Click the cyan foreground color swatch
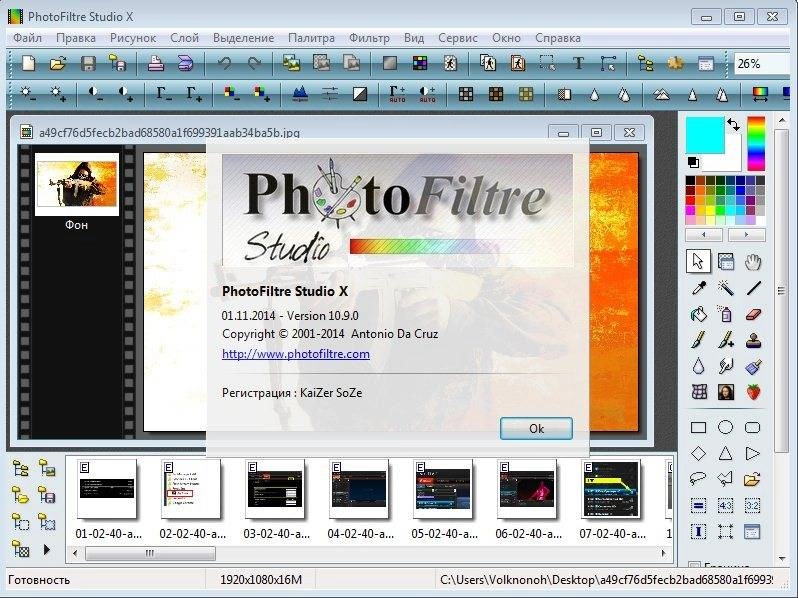The image size is (798, 598). [x=705, y=135]
